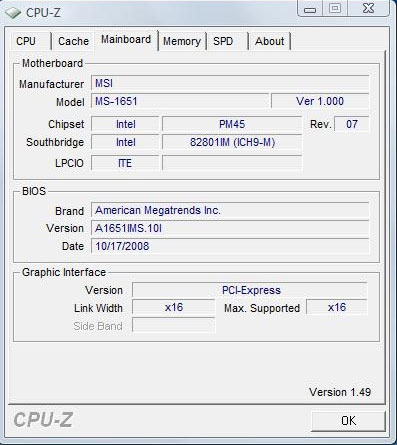Click the PM45 chipset value

[x=232, y=124]
